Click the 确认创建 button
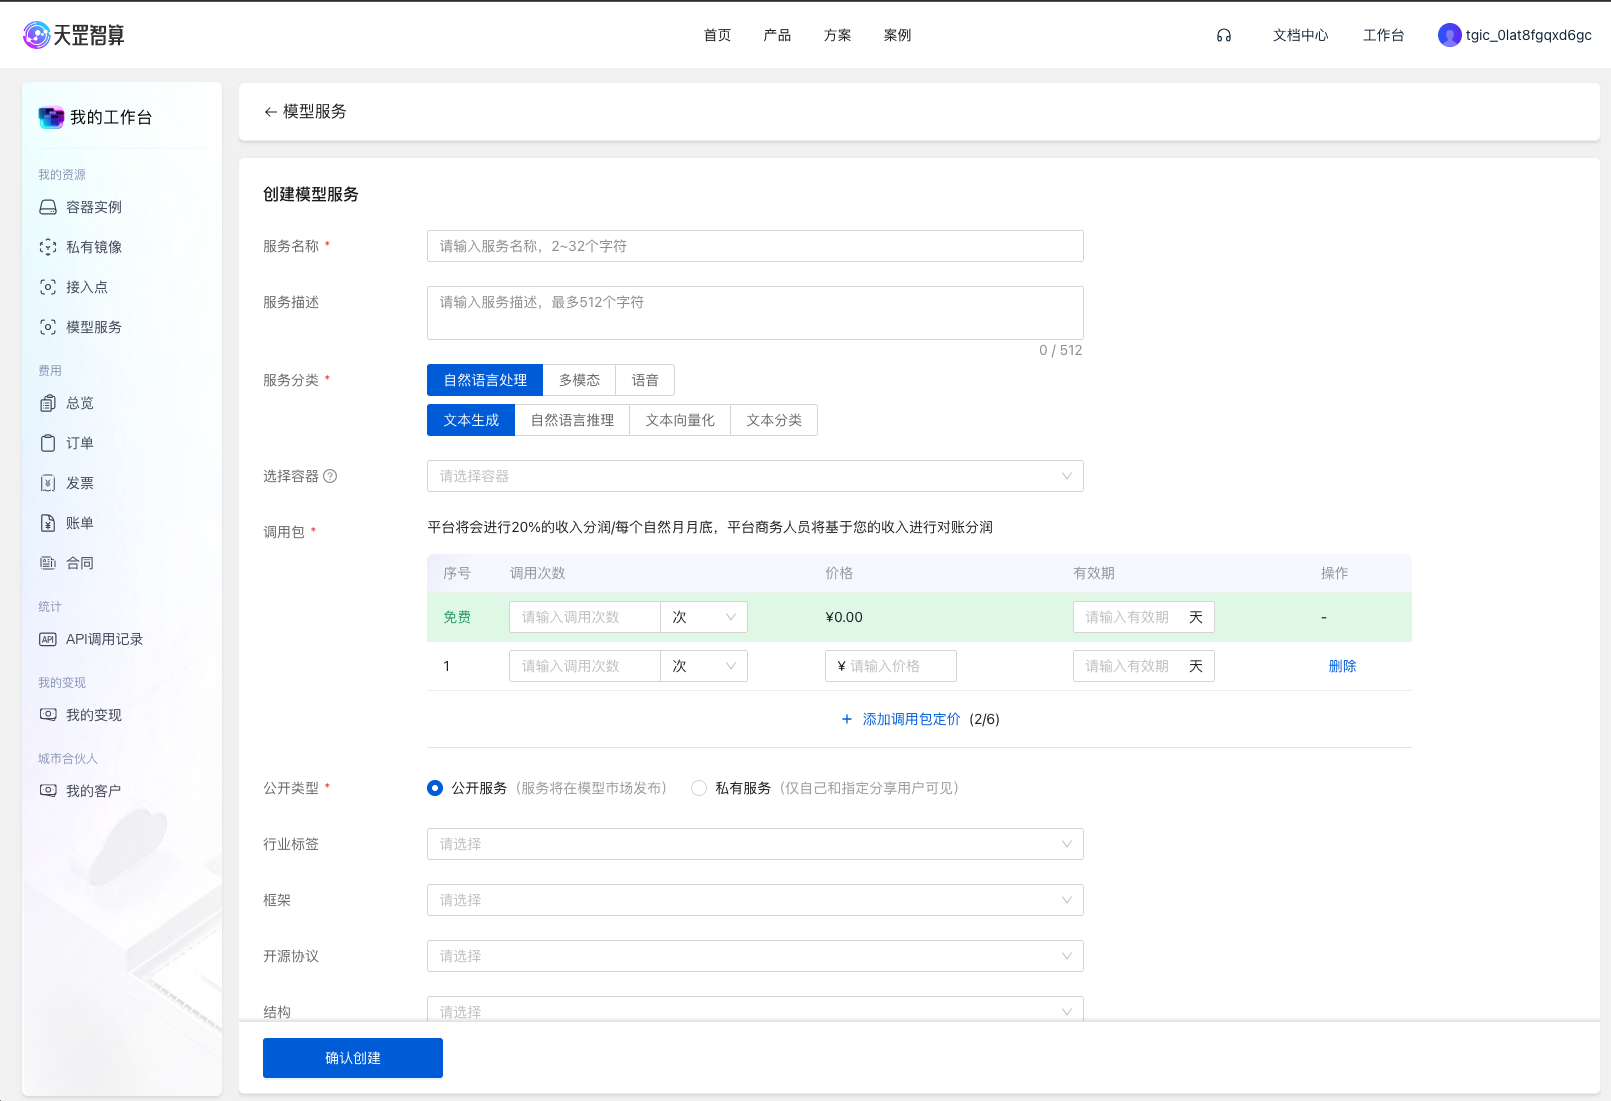This screenshot has width=1611, height=1101. tap(353, 1058)
